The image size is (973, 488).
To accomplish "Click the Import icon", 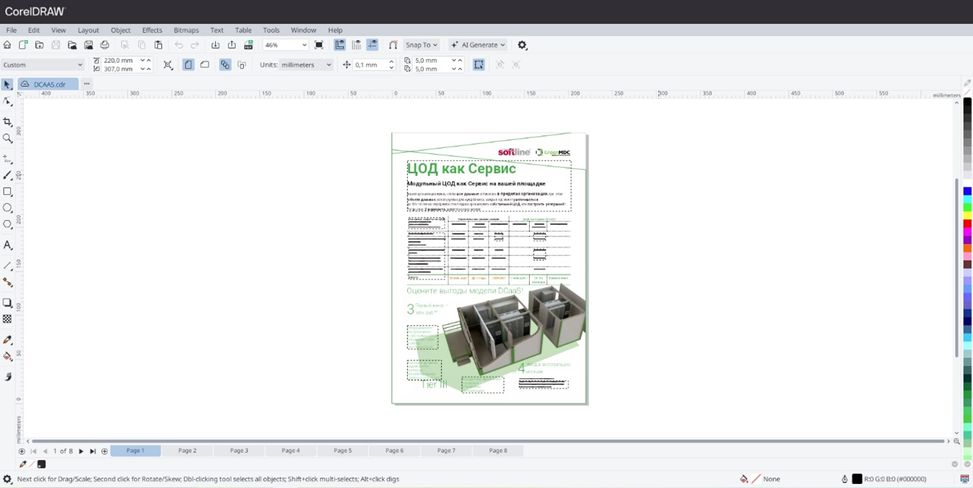I will pyautogui.click(x=215, y=45).
